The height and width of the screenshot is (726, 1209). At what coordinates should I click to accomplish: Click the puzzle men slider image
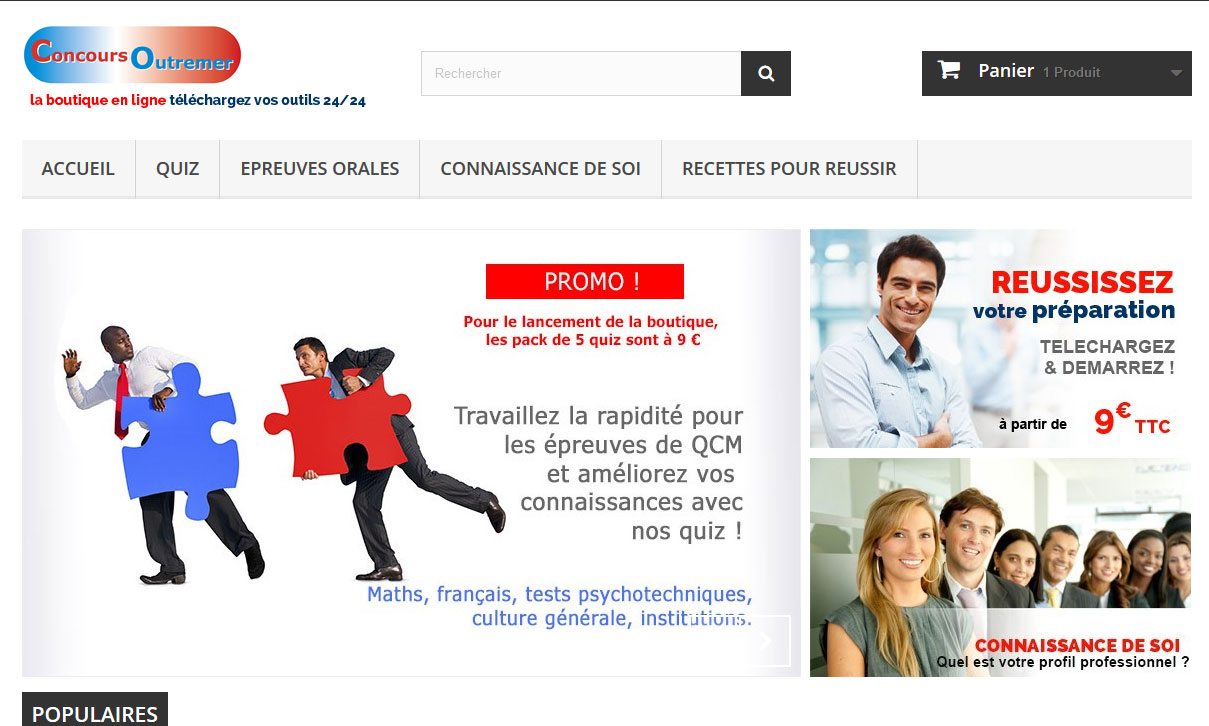pos(411,453)
